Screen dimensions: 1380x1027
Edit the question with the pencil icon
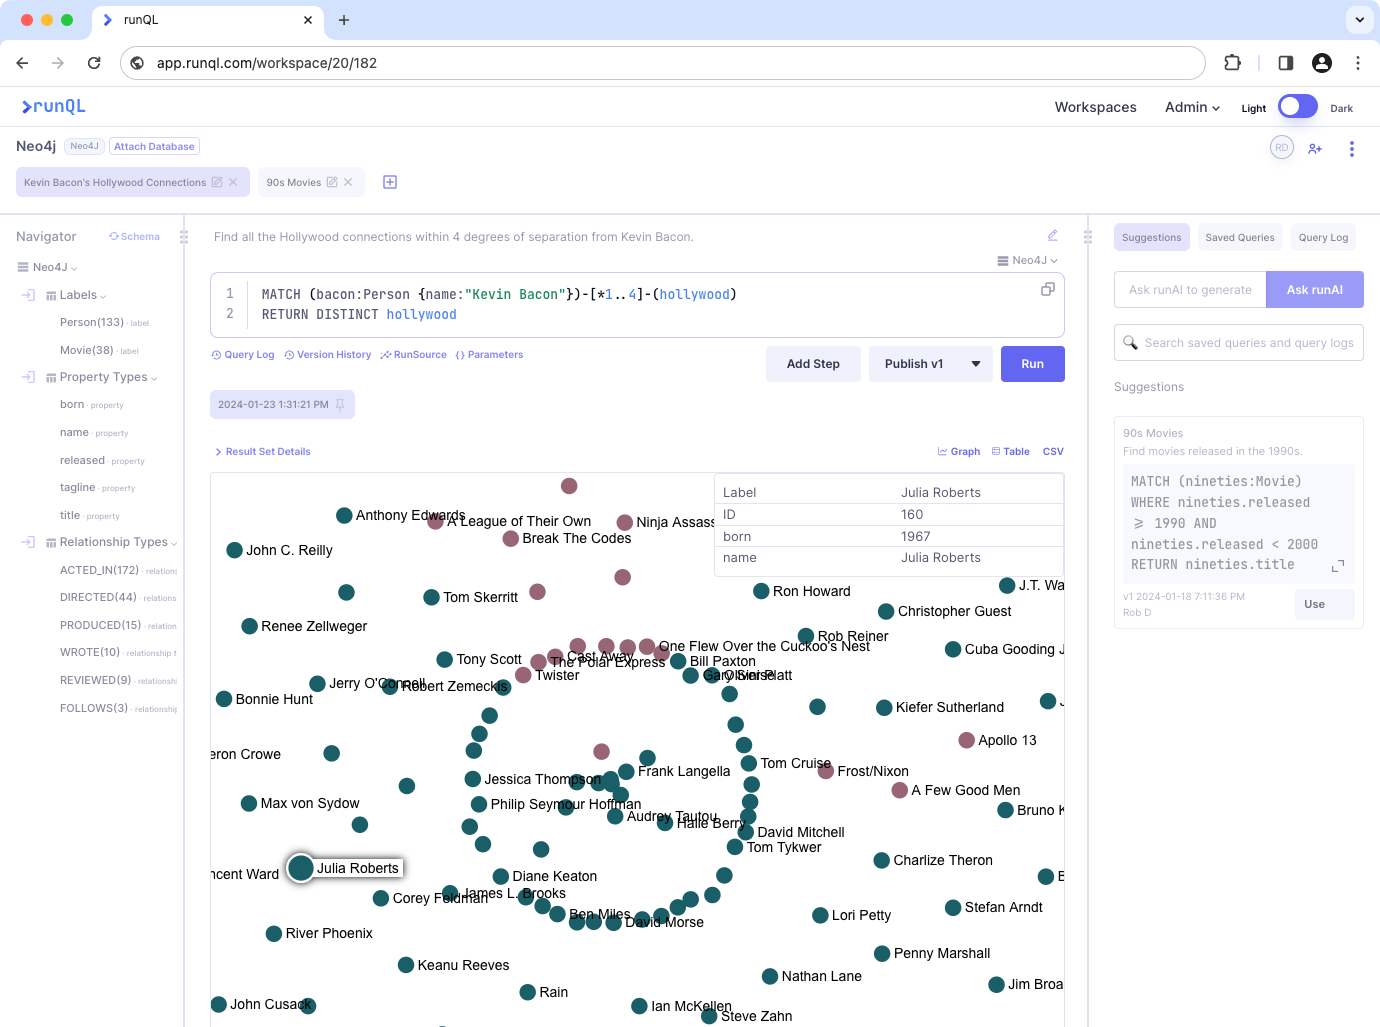click(1052, 234)
